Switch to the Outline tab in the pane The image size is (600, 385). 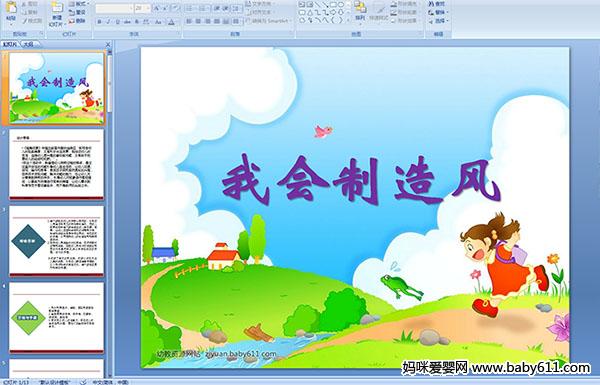(x=28, y=44)
